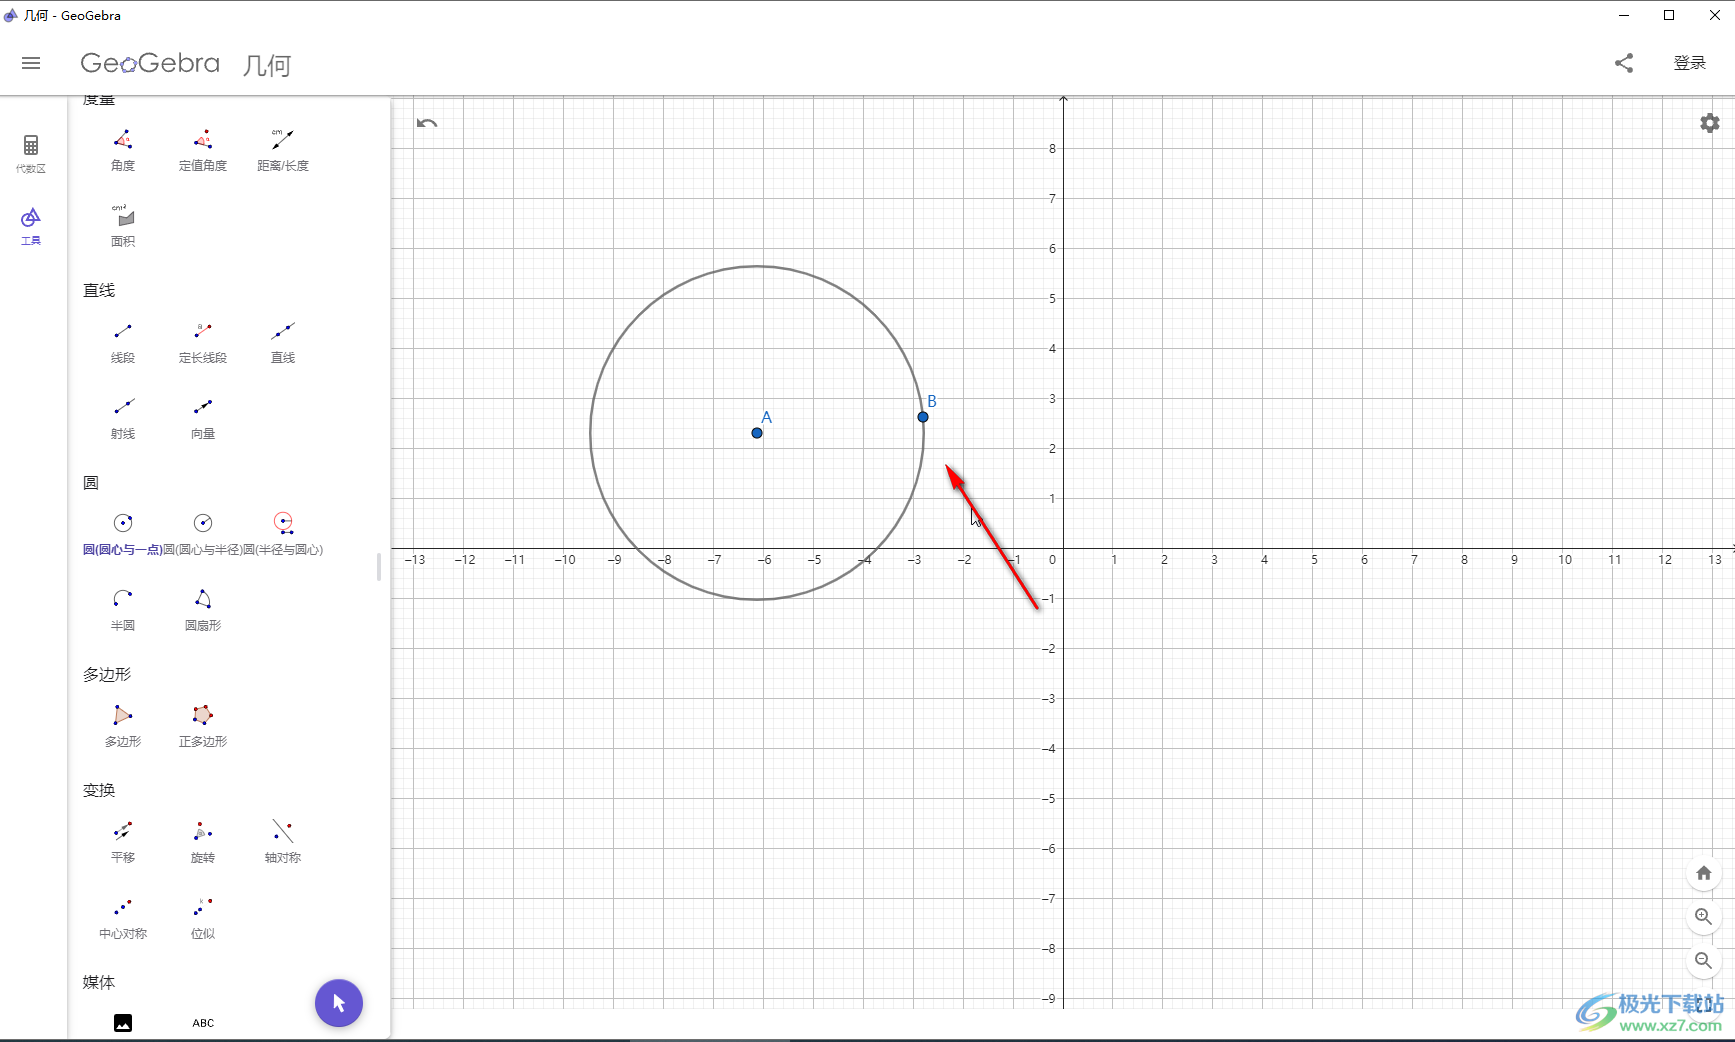The image size is (1735, 1042).
Task: Zoom out of the graphics view
Action: pyautogui.click(x=1704, y=961)
